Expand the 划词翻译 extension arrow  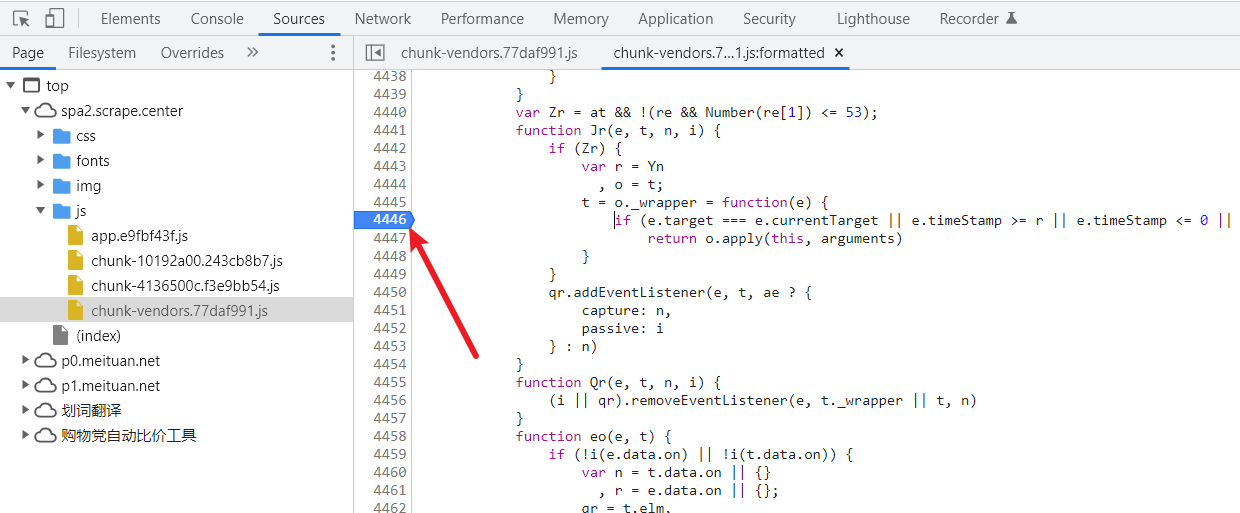click(x=25, y=411)
